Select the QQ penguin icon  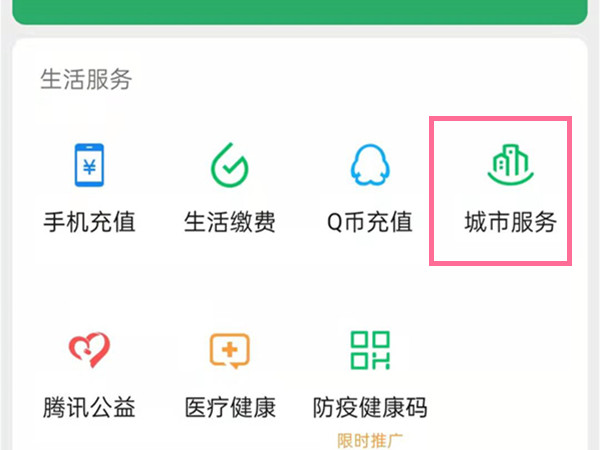click(370, 165)
